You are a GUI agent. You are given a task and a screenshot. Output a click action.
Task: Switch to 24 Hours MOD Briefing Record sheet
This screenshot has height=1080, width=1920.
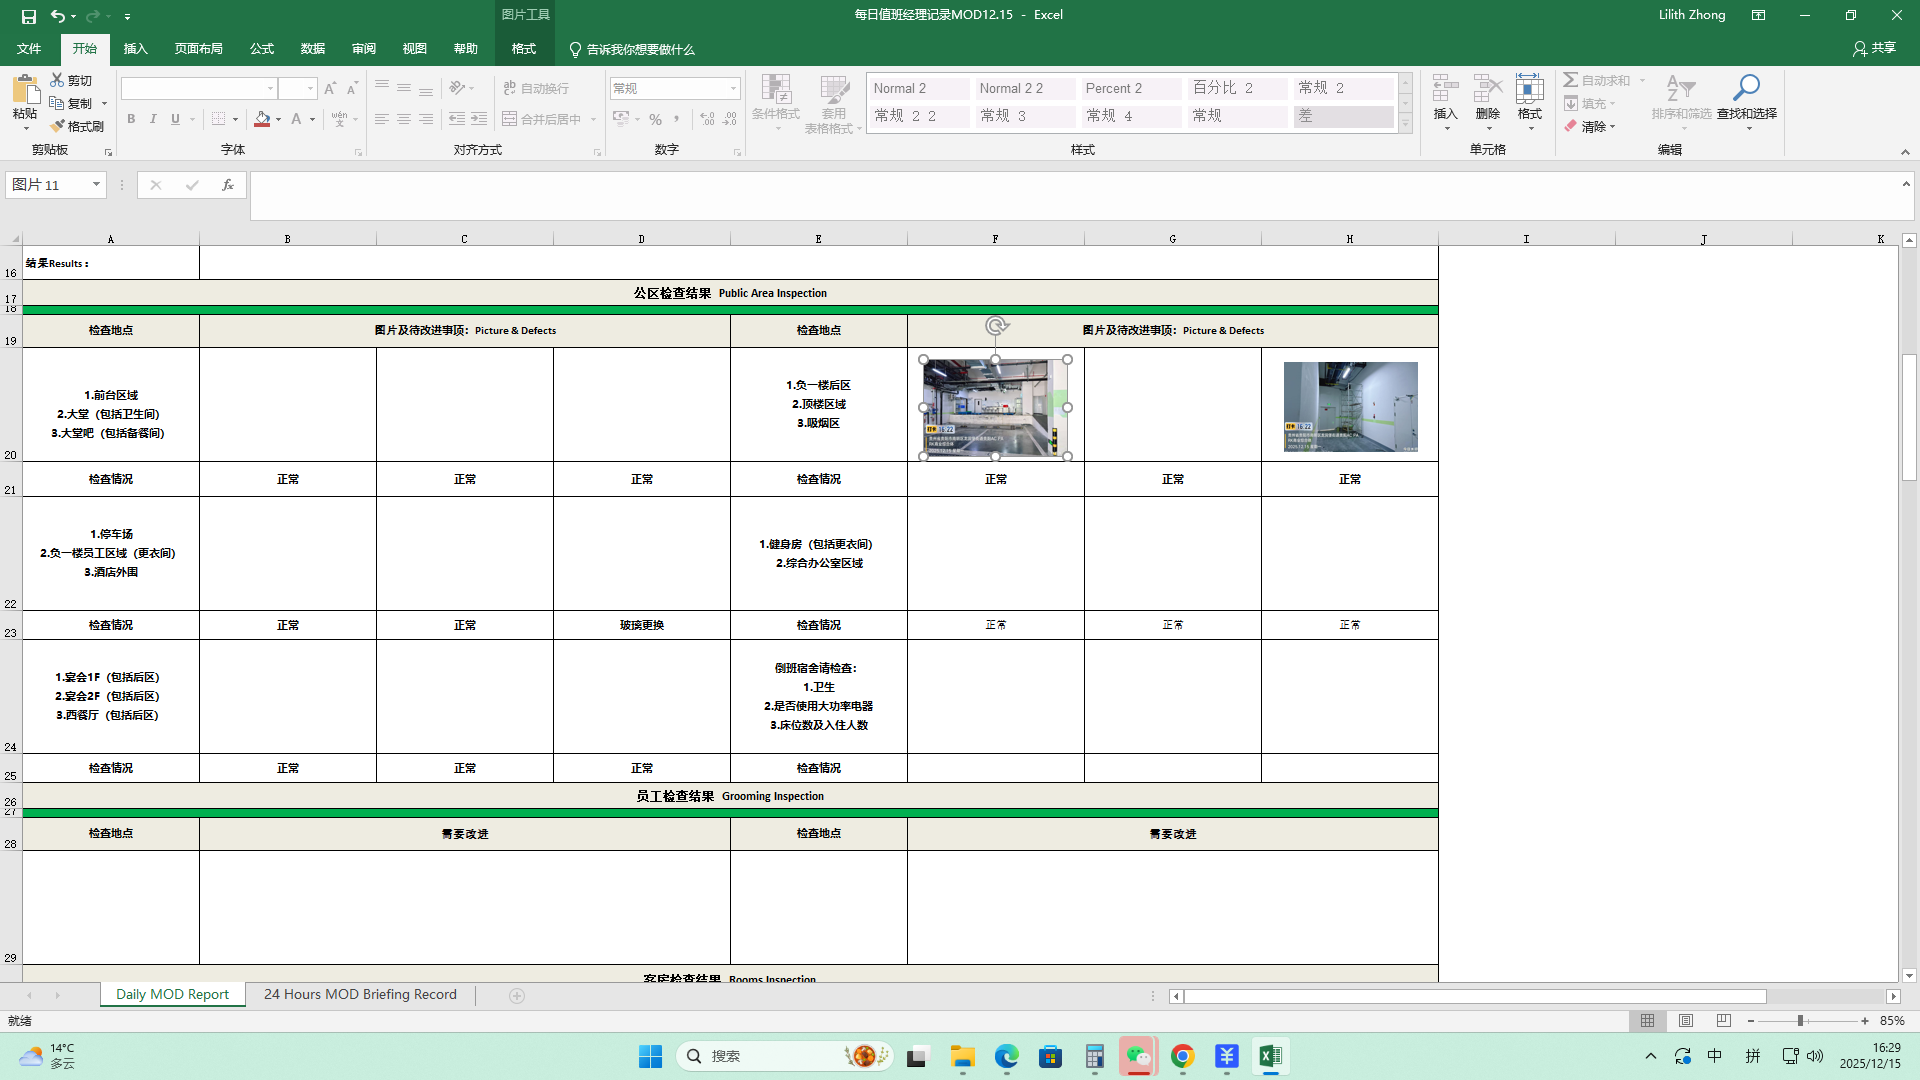coord(360,994)
